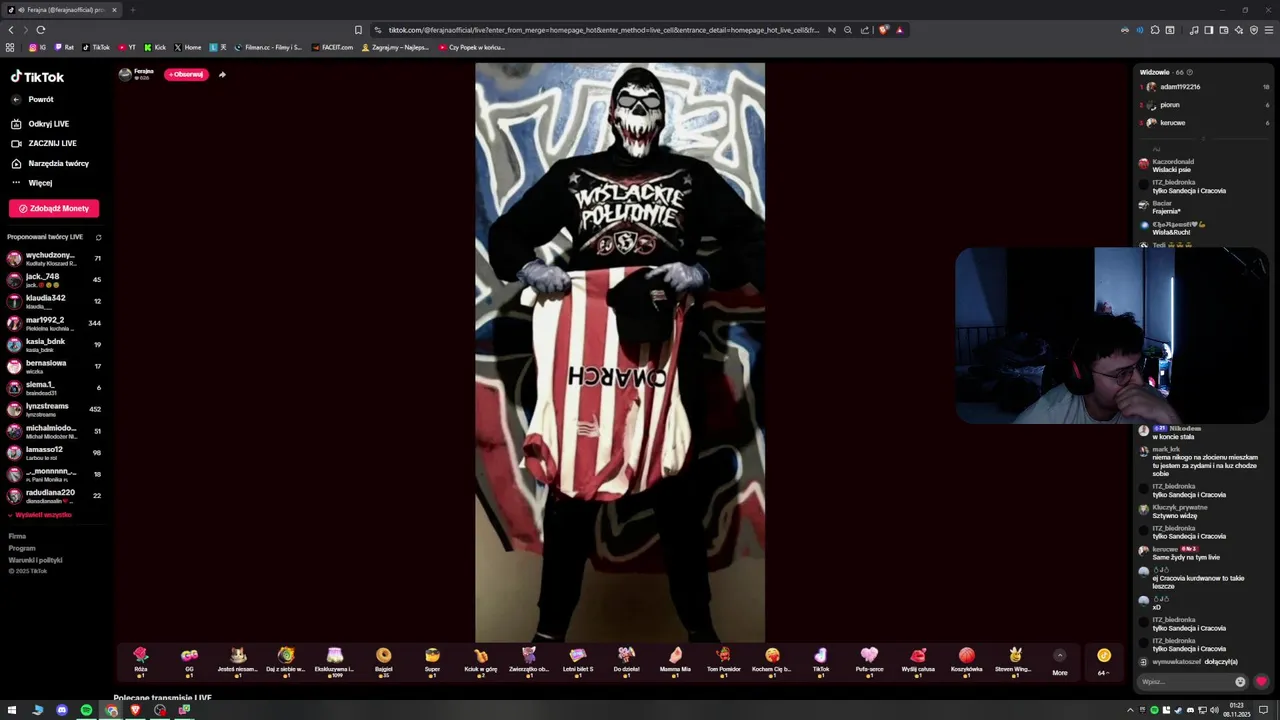The height and width of the screenshot is (720, 1280).
Task: Open the bernasiowa suggested live creator
Action: (54, 366)
